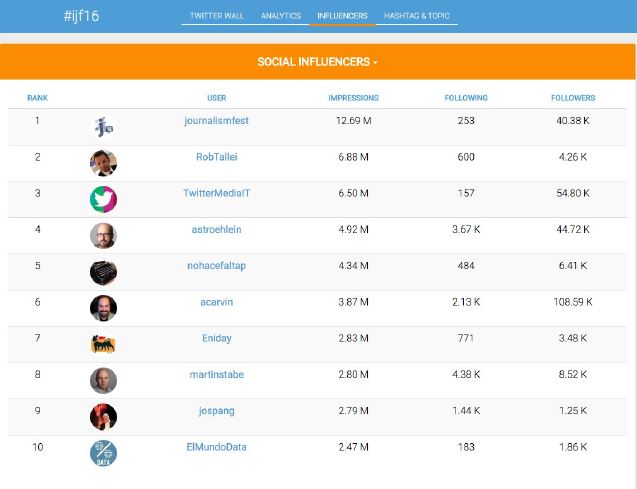
Task: Select the 4.26 K followers value
Action: [573, 157]
